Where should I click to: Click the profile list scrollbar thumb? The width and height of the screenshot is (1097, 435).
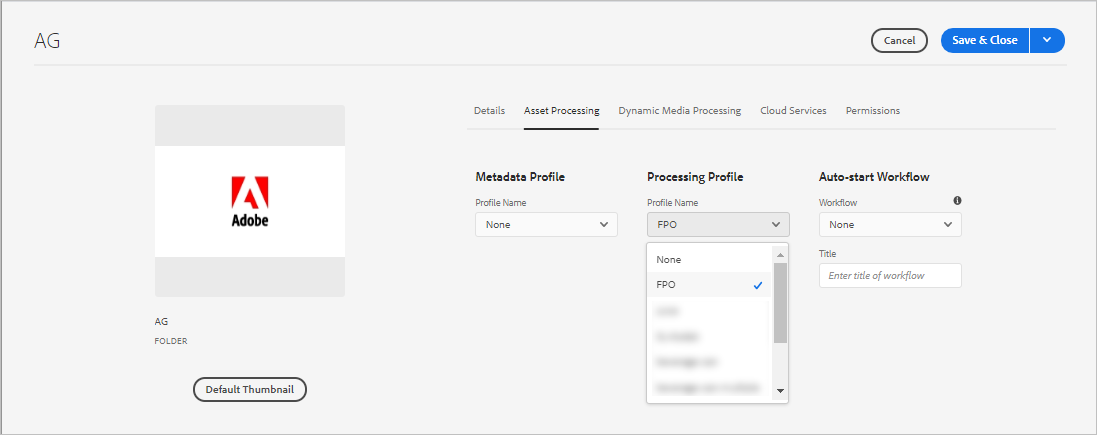tap(780, 302)
